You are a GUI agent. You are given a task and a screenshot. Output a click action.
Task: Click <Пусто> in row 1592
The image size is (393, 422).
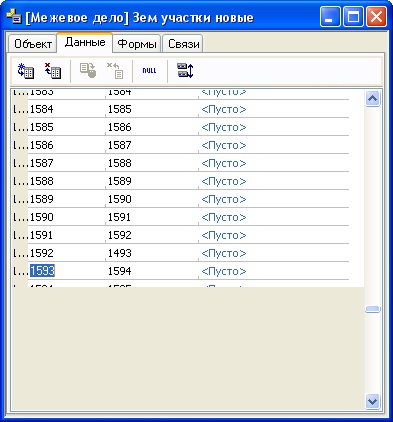coord(224,253)
